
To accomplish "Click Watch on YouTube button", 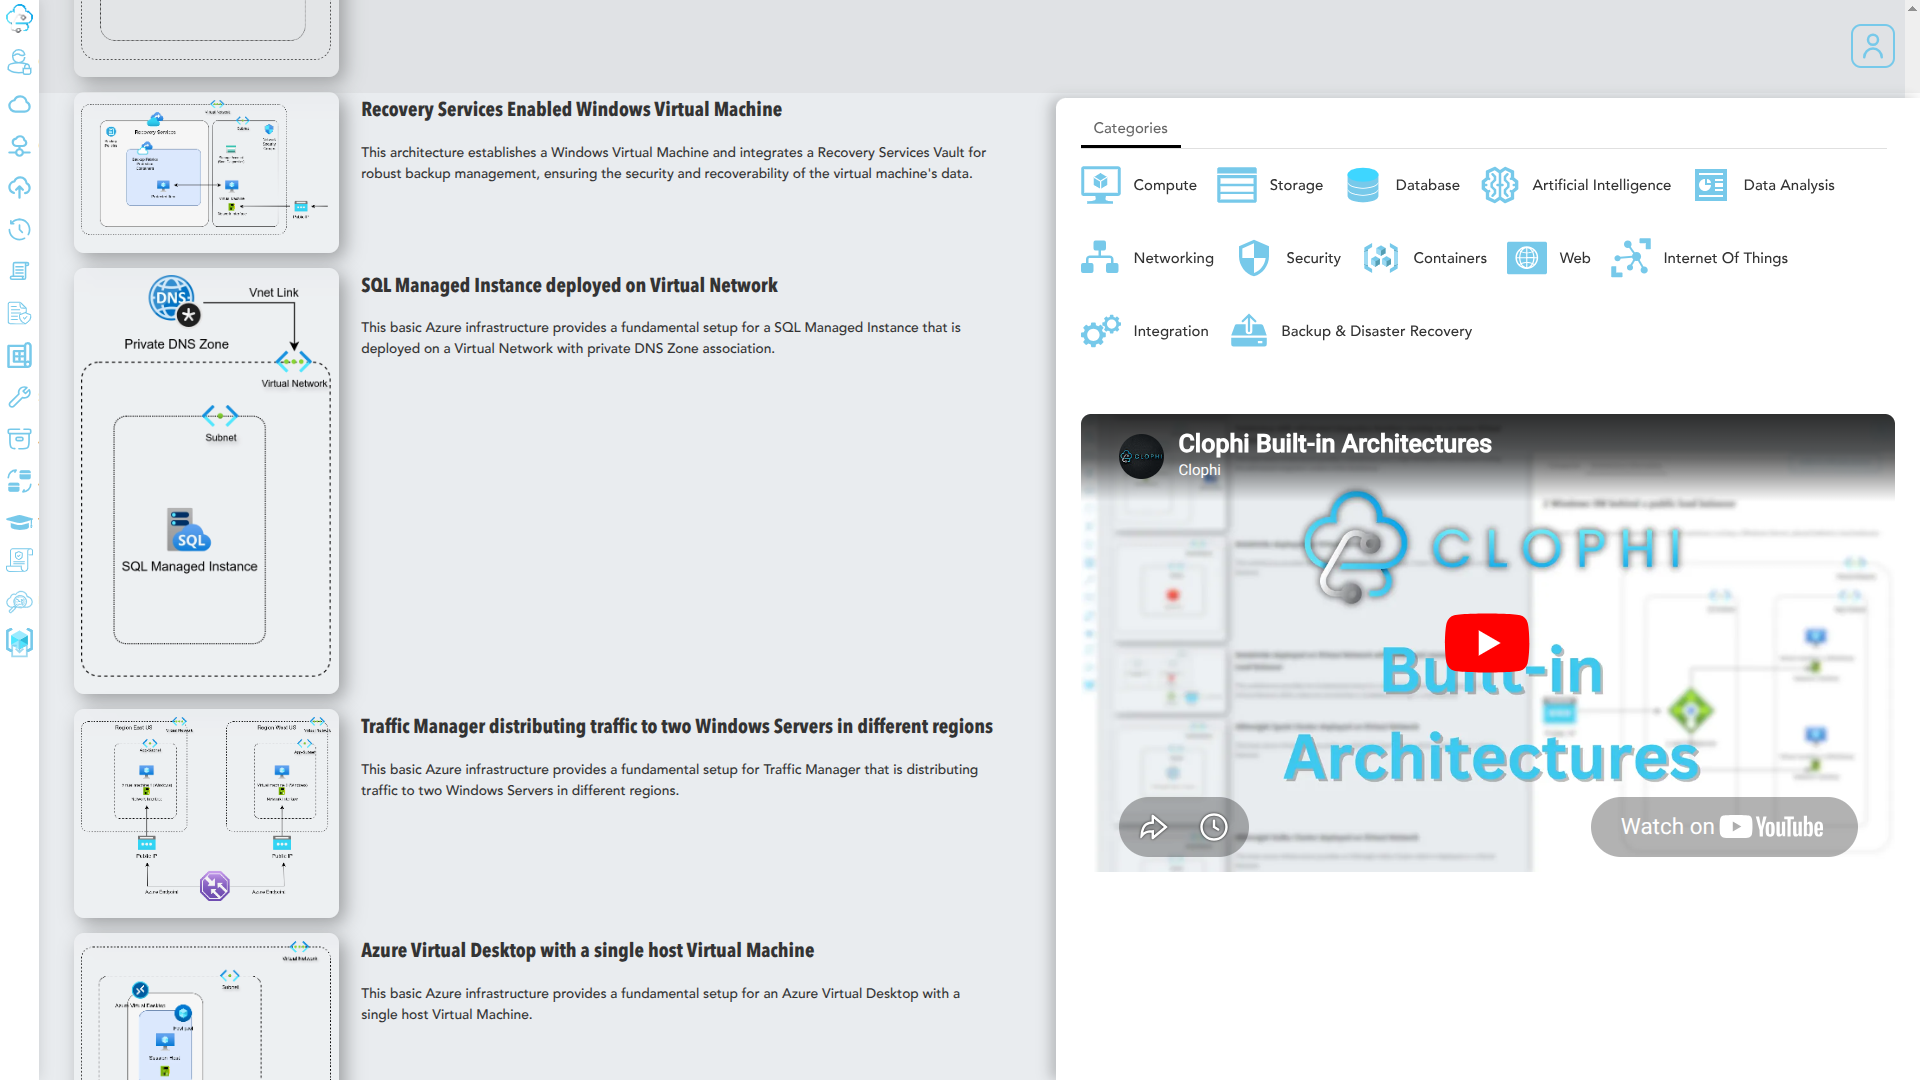I will point(1723,827).
